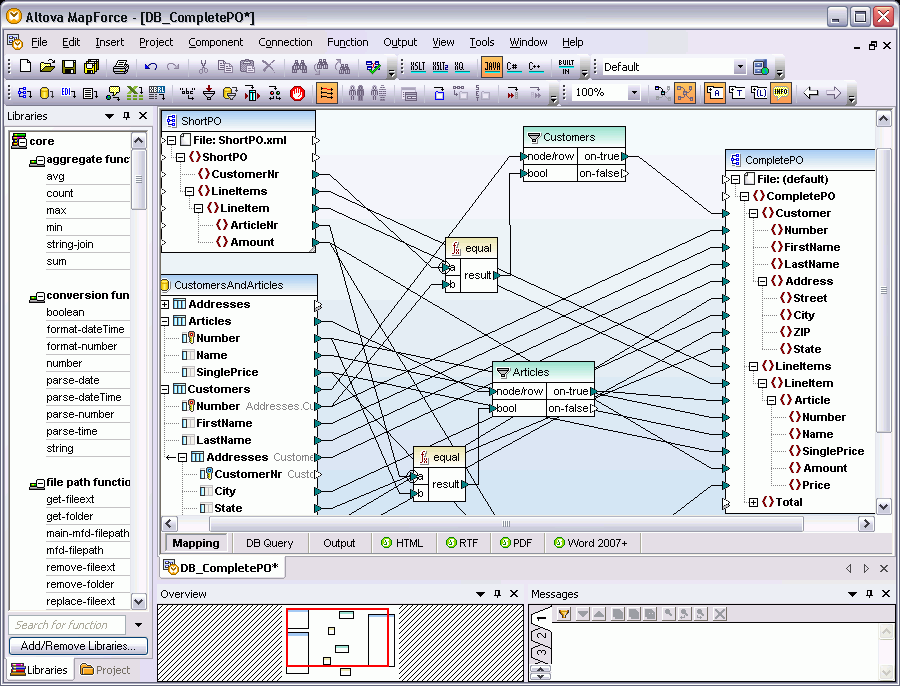
Task: Click the Undo arrow icon
Action: point(150,67)
